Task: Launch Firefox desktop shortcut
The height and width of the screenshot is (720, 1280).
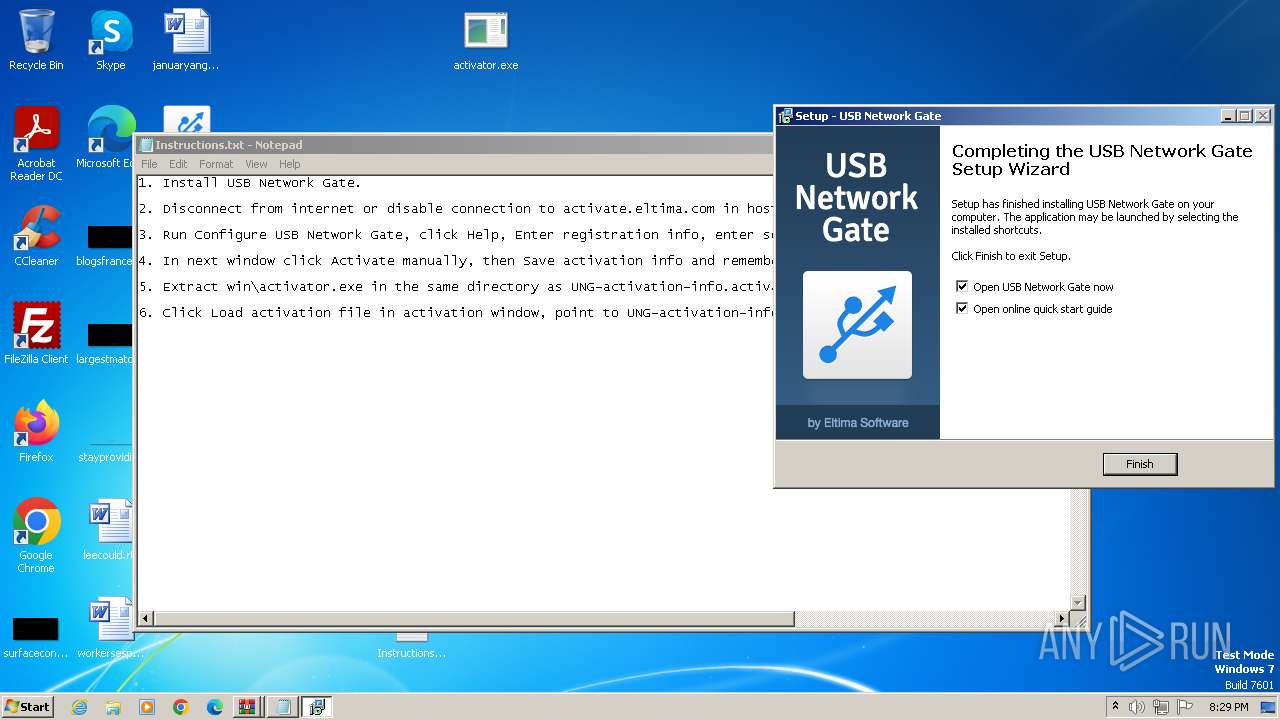Action: (36, 432)
